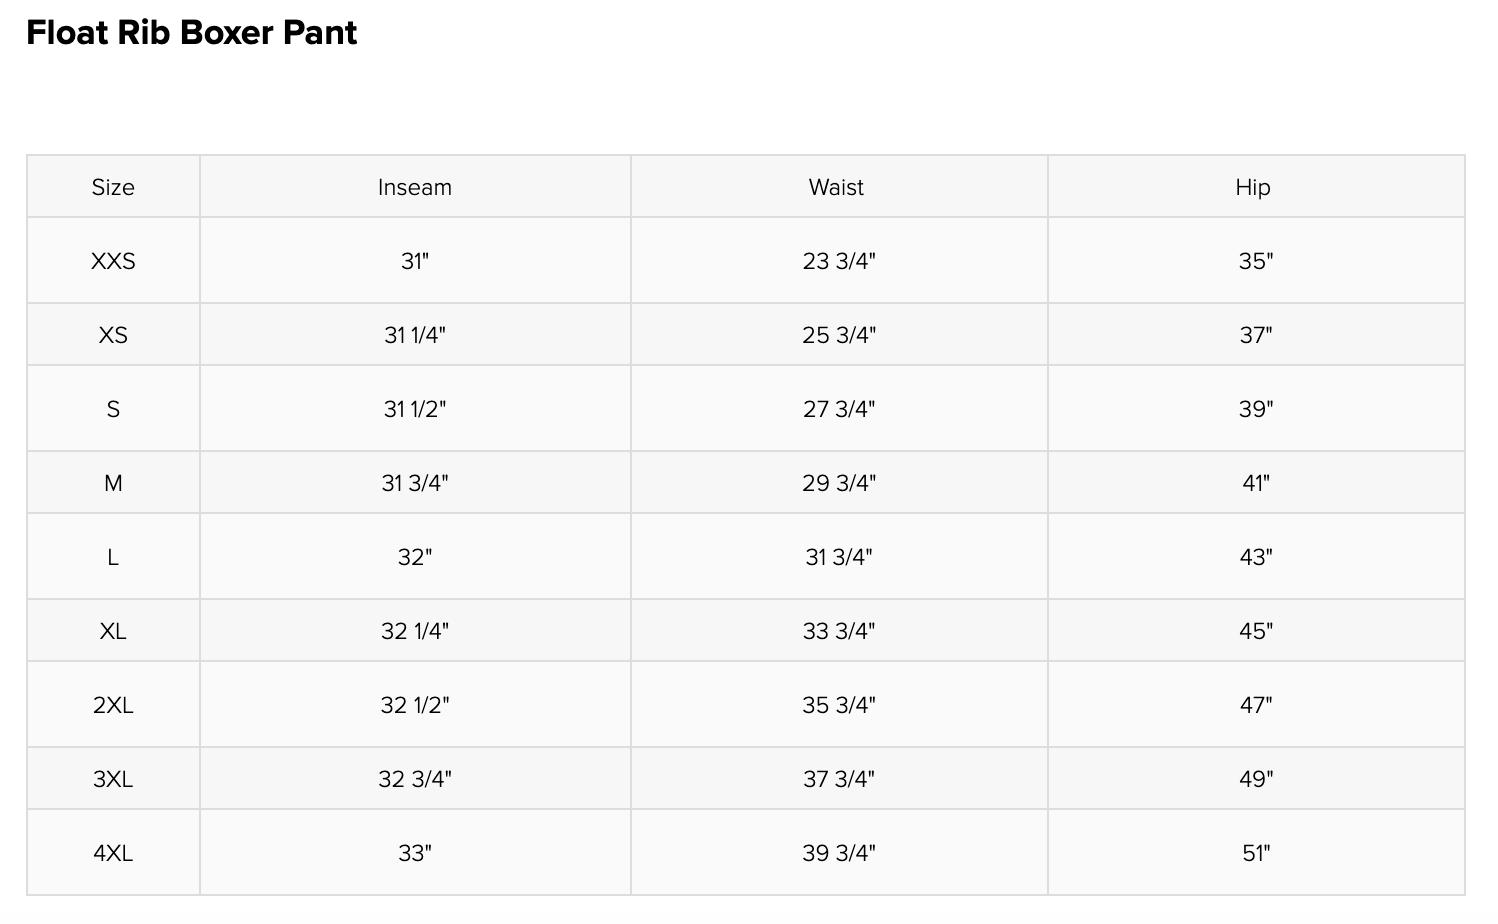The width and height of the screenshot is (1498, 924).
Task: Select the Waist column header
Action: point(837,187)
